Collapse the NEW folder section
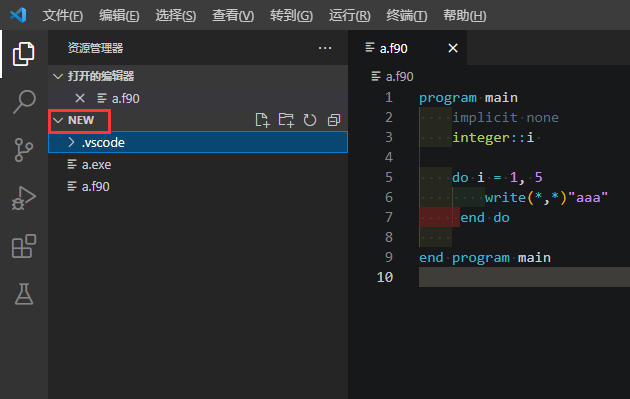Viewport: 630px width, 399px height. click(x=58, y=120)
